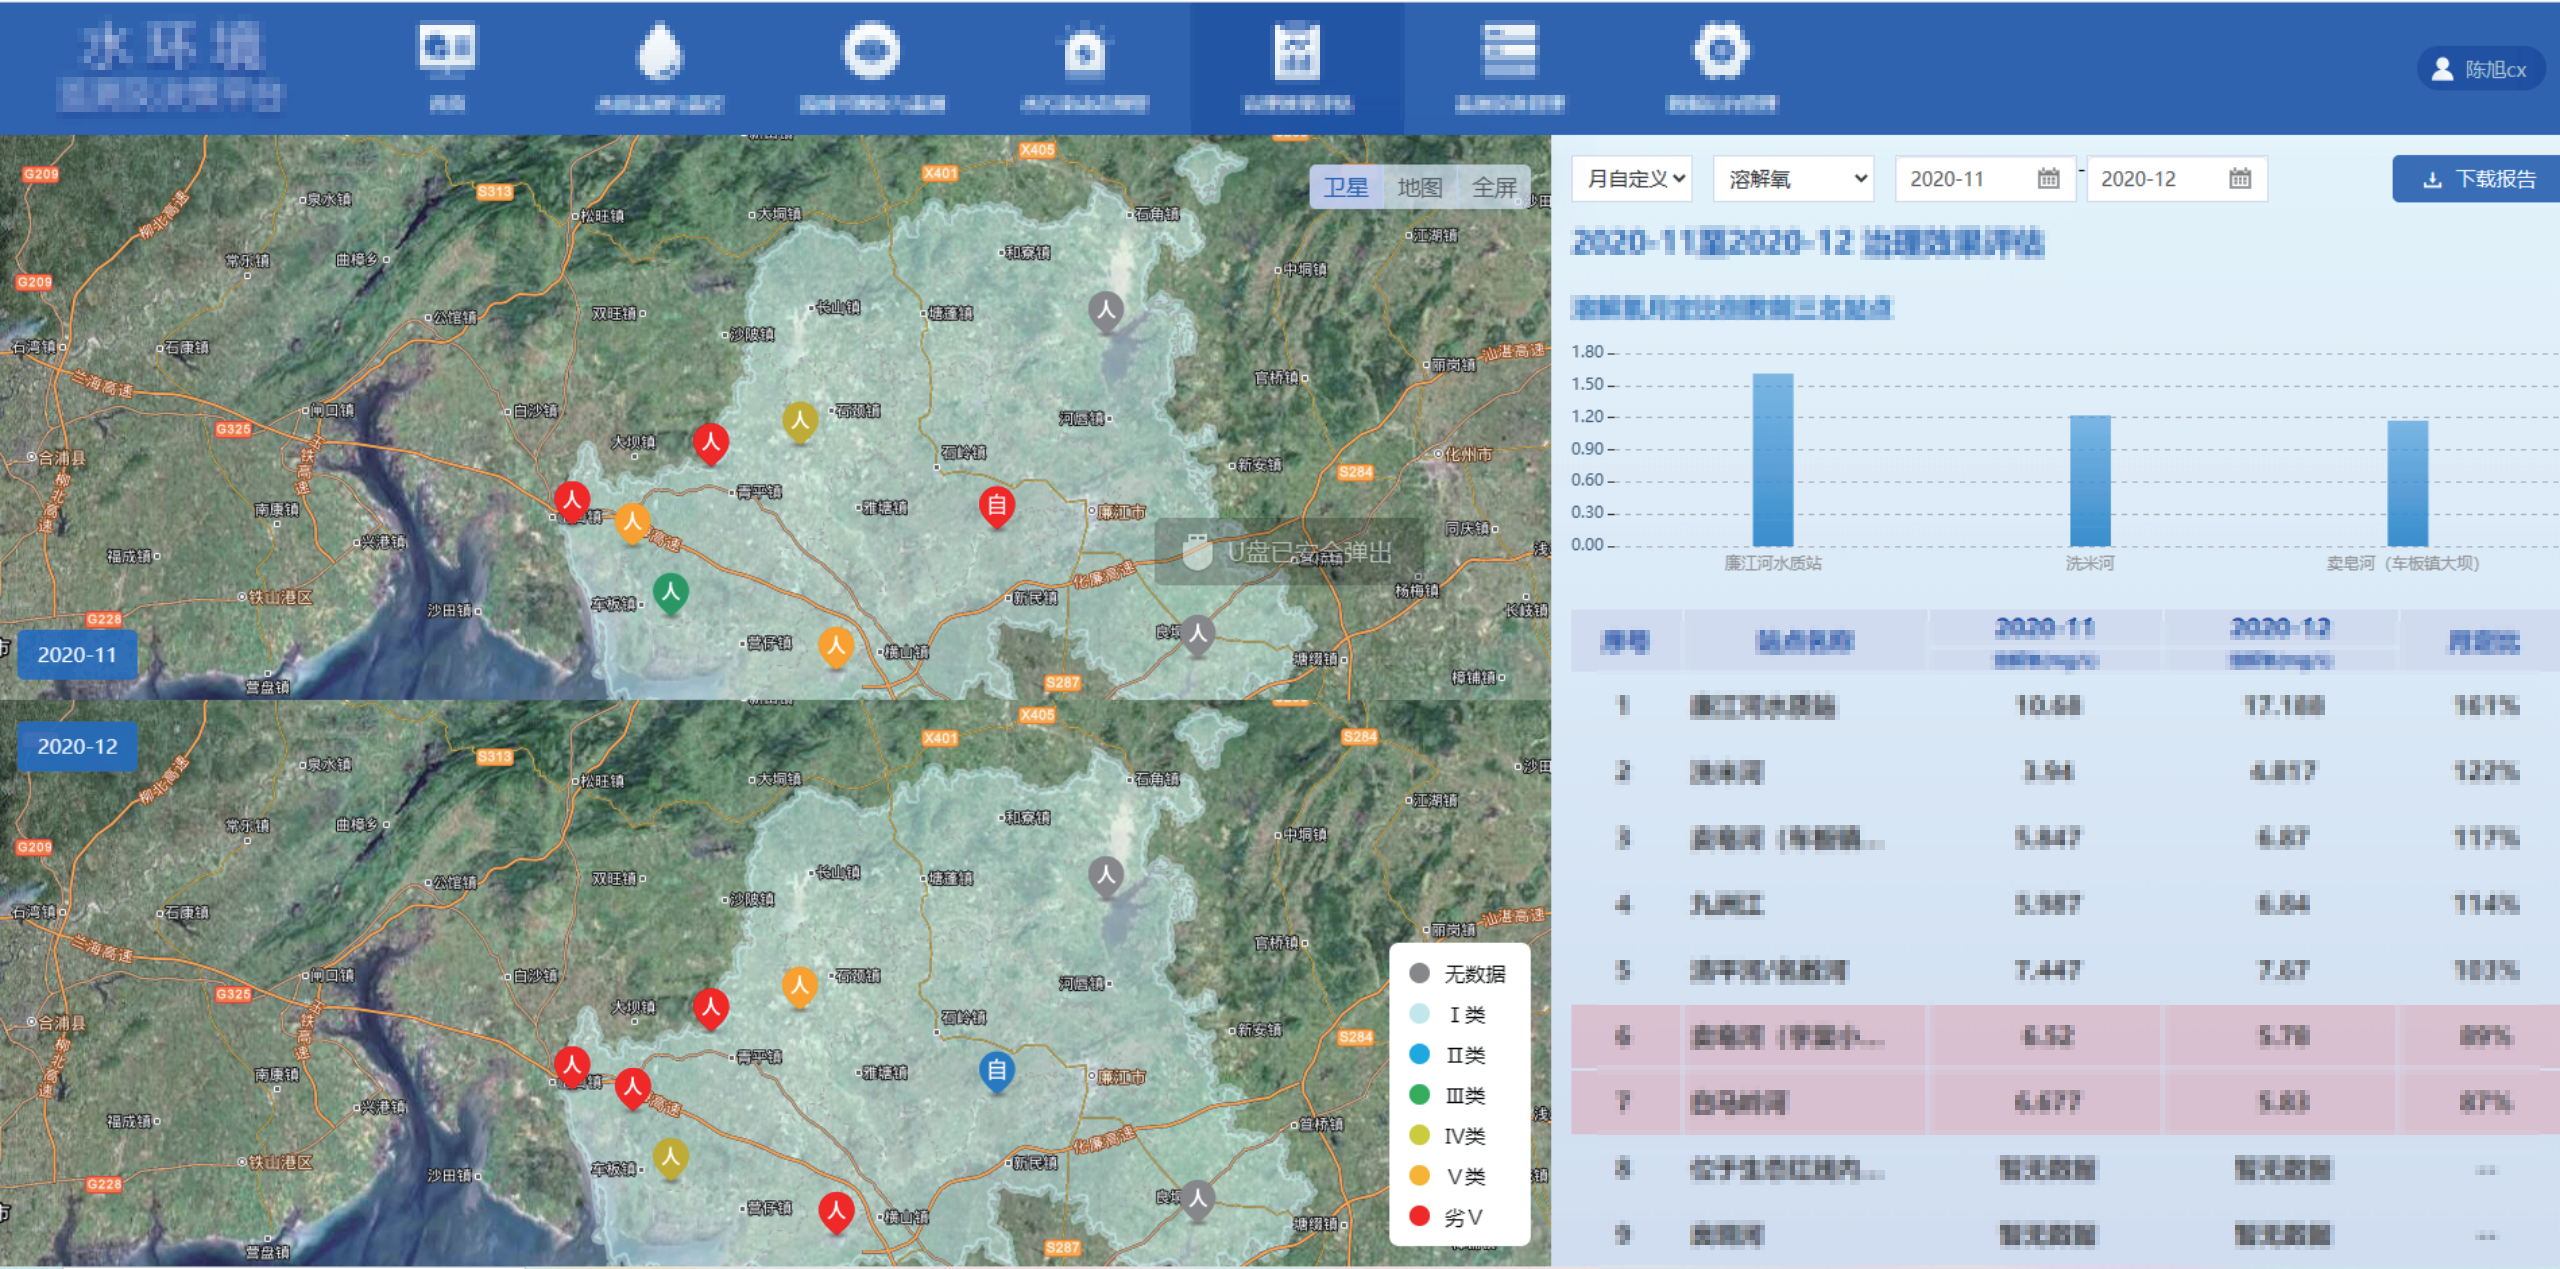Click orange marker near 石颈镇 on 2020-12 map
This screenshot has height=1269, width=2560.
[800, 987]
